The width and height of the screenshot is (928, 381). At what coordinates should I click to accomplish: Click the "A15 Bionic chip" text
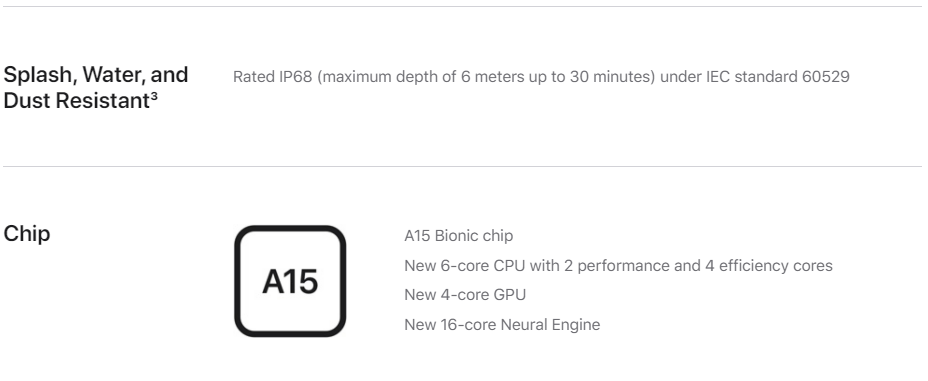459,235
